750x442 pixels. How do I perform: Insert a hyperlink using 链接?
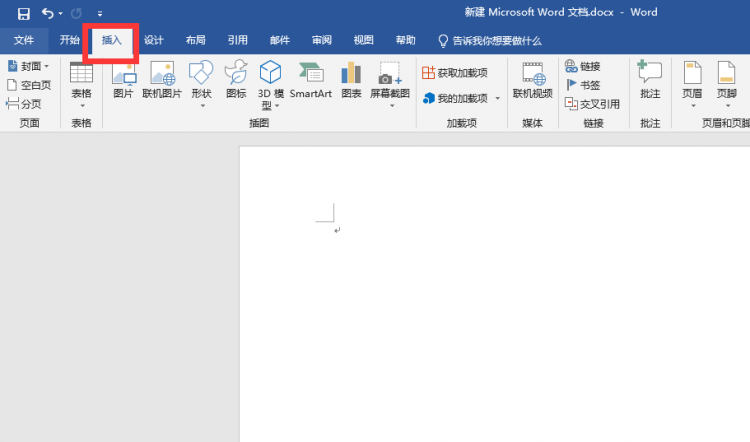pos(583,66)
